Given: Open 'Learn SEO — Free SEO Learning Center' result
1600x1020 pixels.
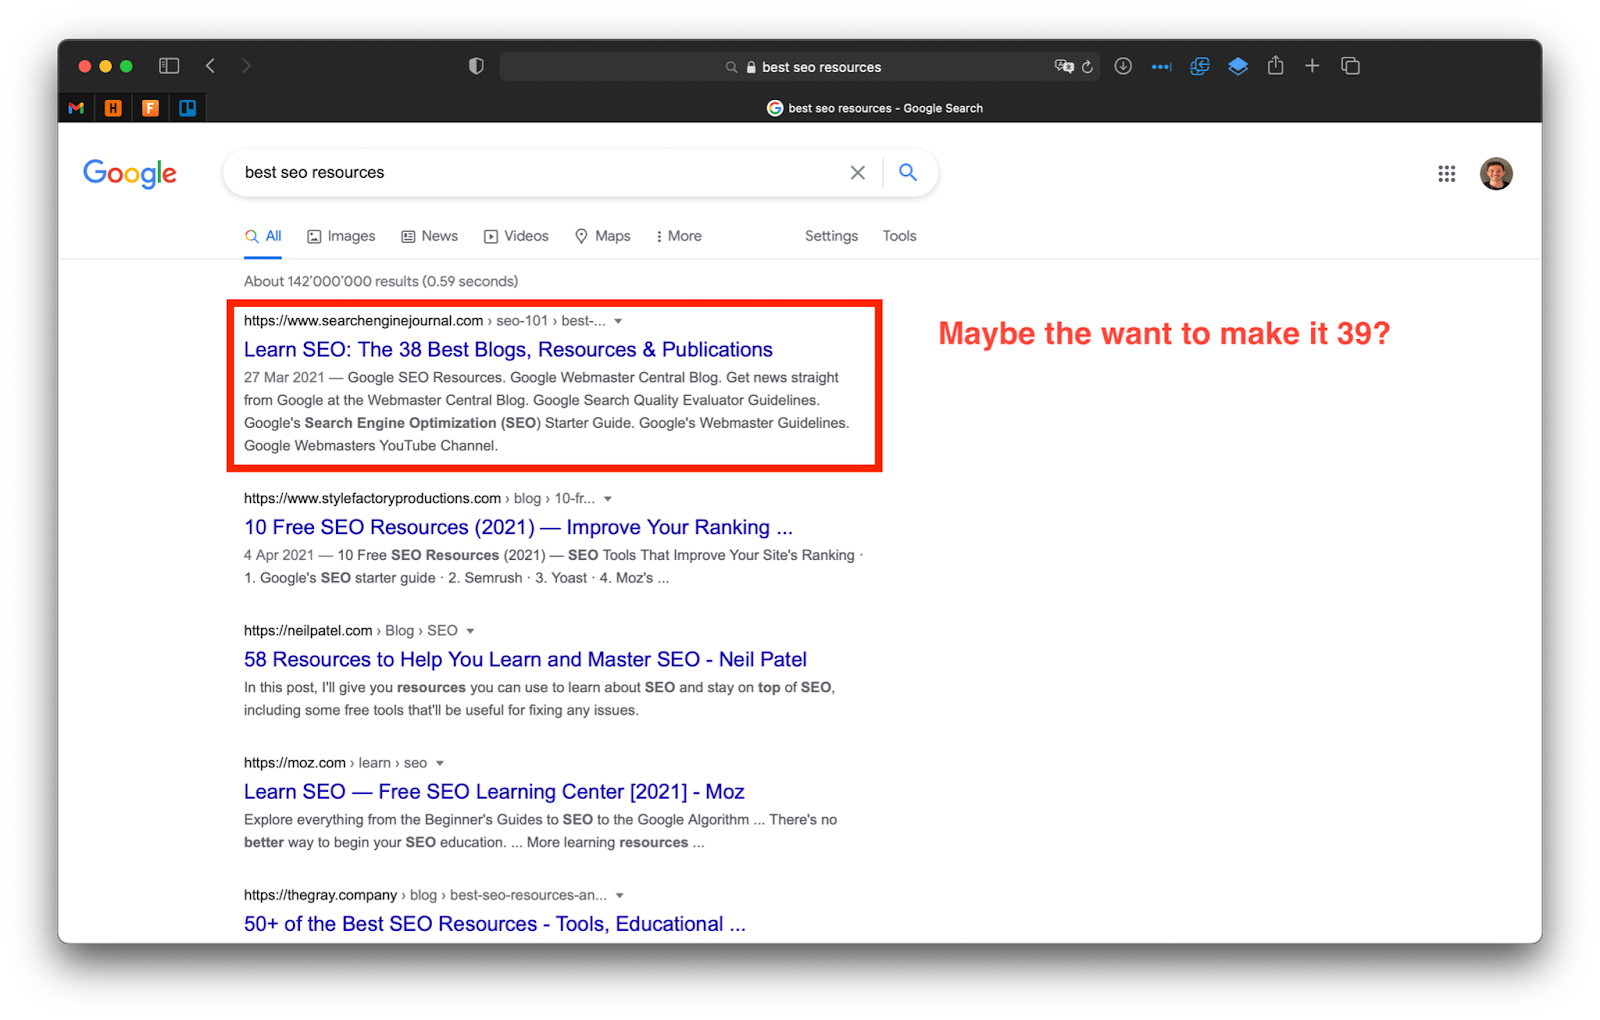Looking at the screenshot, I should 494,791.
